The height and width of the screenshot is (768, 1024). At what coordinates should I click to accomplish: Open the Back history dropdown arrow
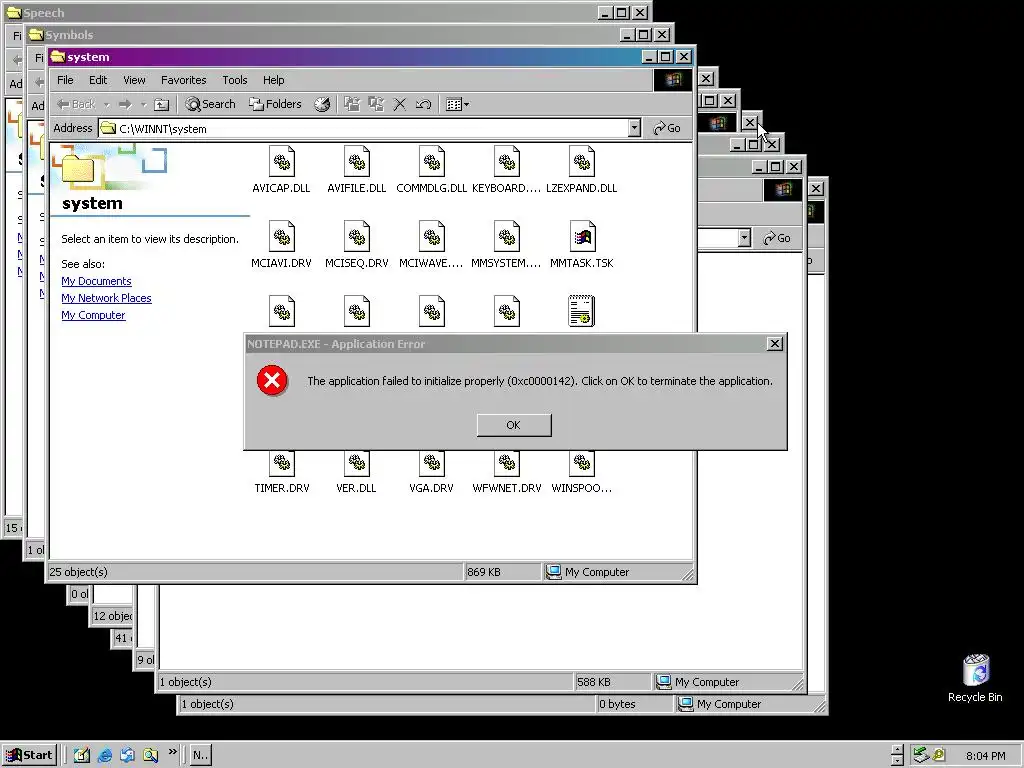[106, 104]
